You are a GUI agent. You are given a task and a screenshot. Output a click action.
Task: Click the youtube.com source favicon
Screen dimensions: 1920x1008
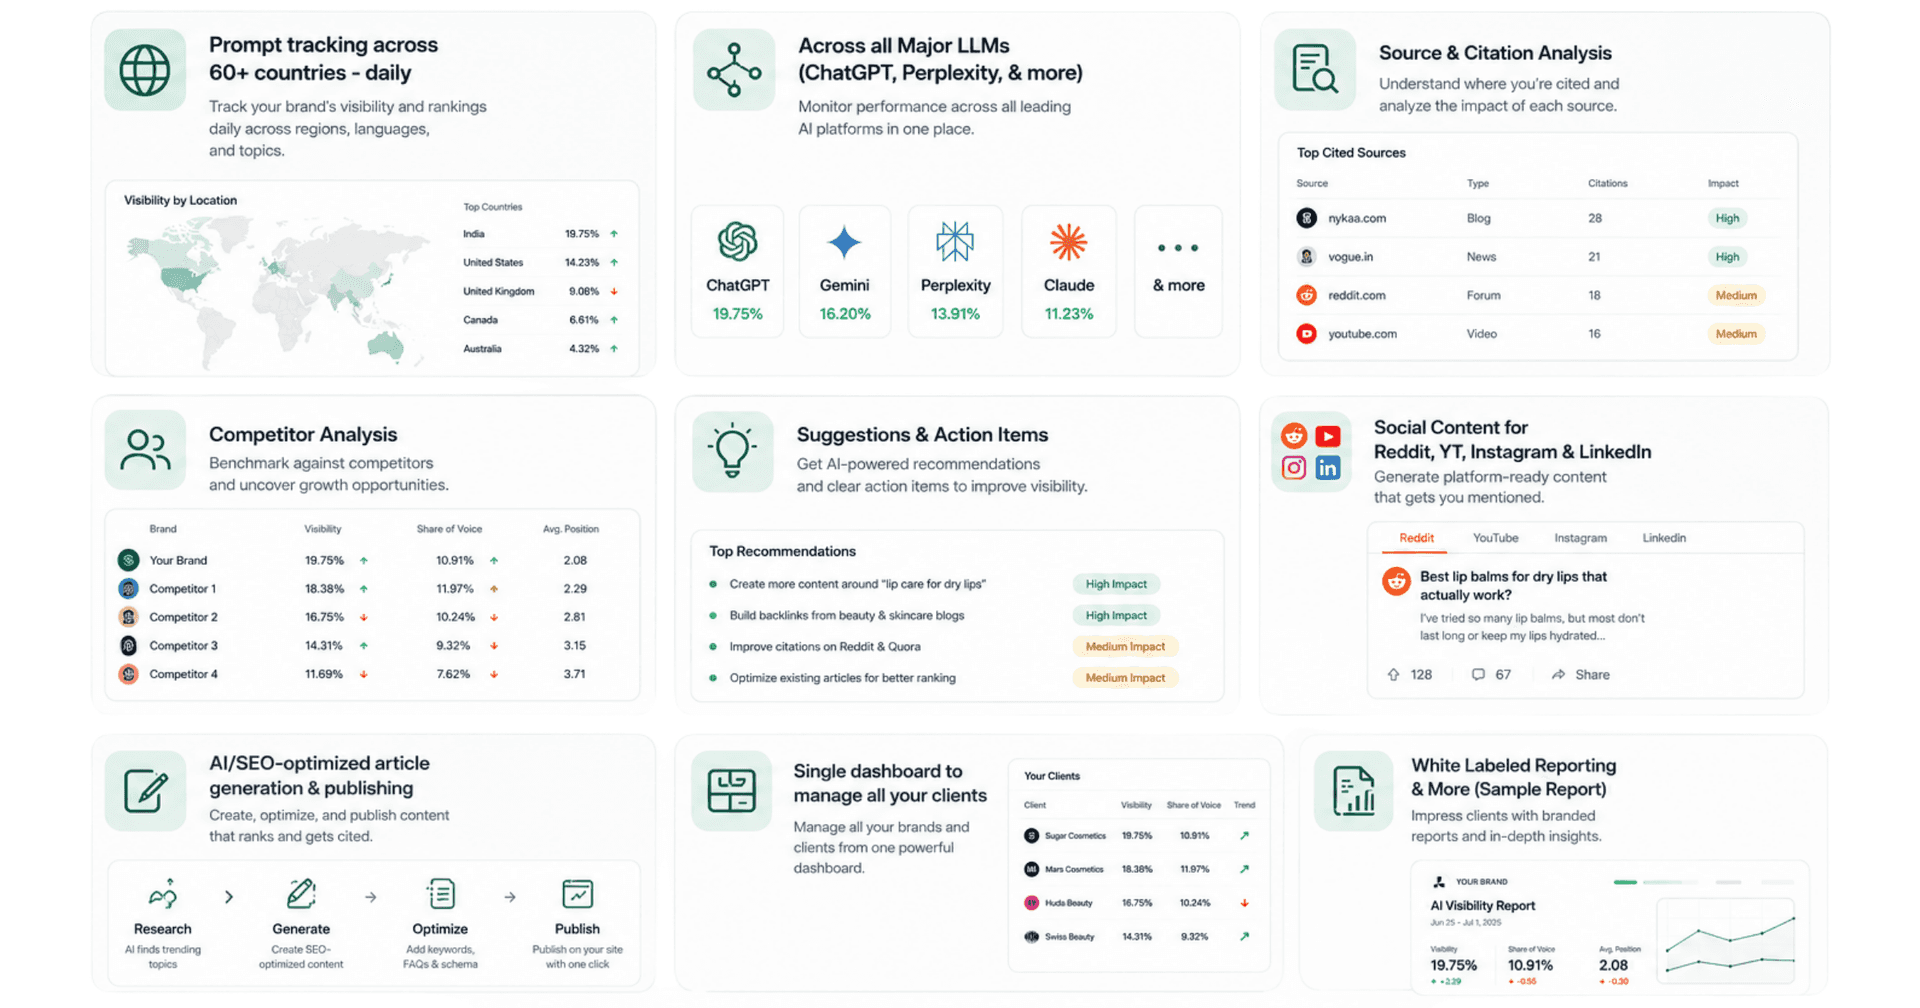tap(1306, 334)
